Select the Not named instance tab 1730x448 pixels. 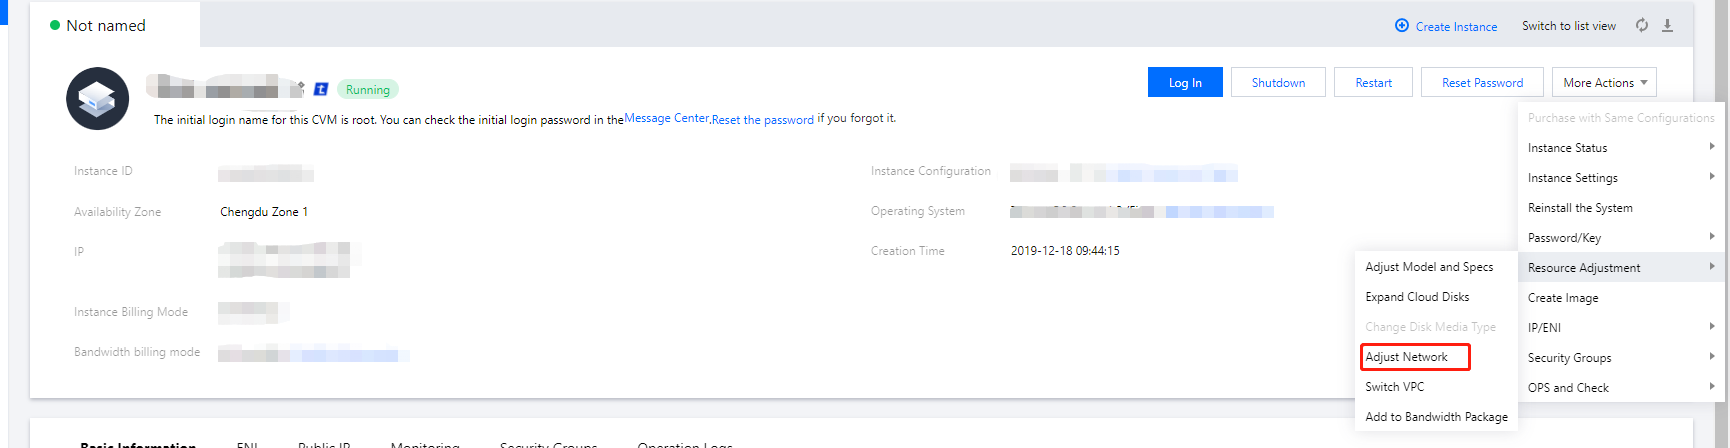(x=106, y=25)
